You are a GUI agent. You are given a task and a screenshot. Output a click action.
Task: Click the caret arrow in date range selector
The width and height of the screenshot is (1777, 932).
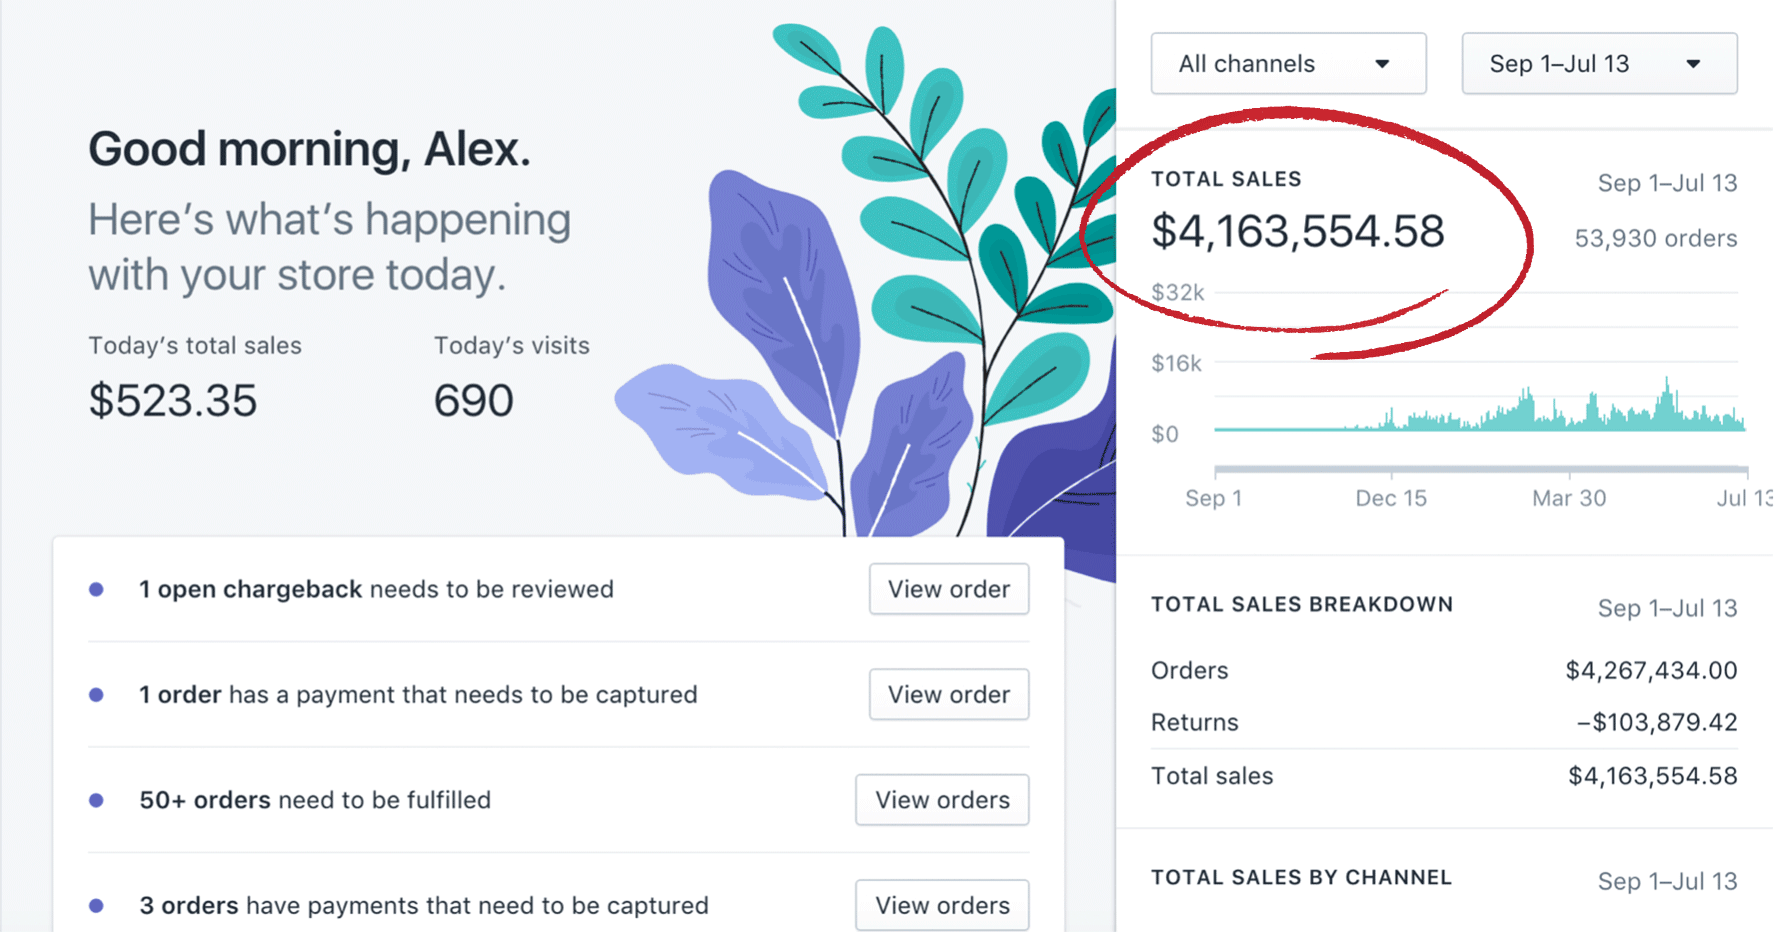pyautogui.click(x=1693, y=64)
